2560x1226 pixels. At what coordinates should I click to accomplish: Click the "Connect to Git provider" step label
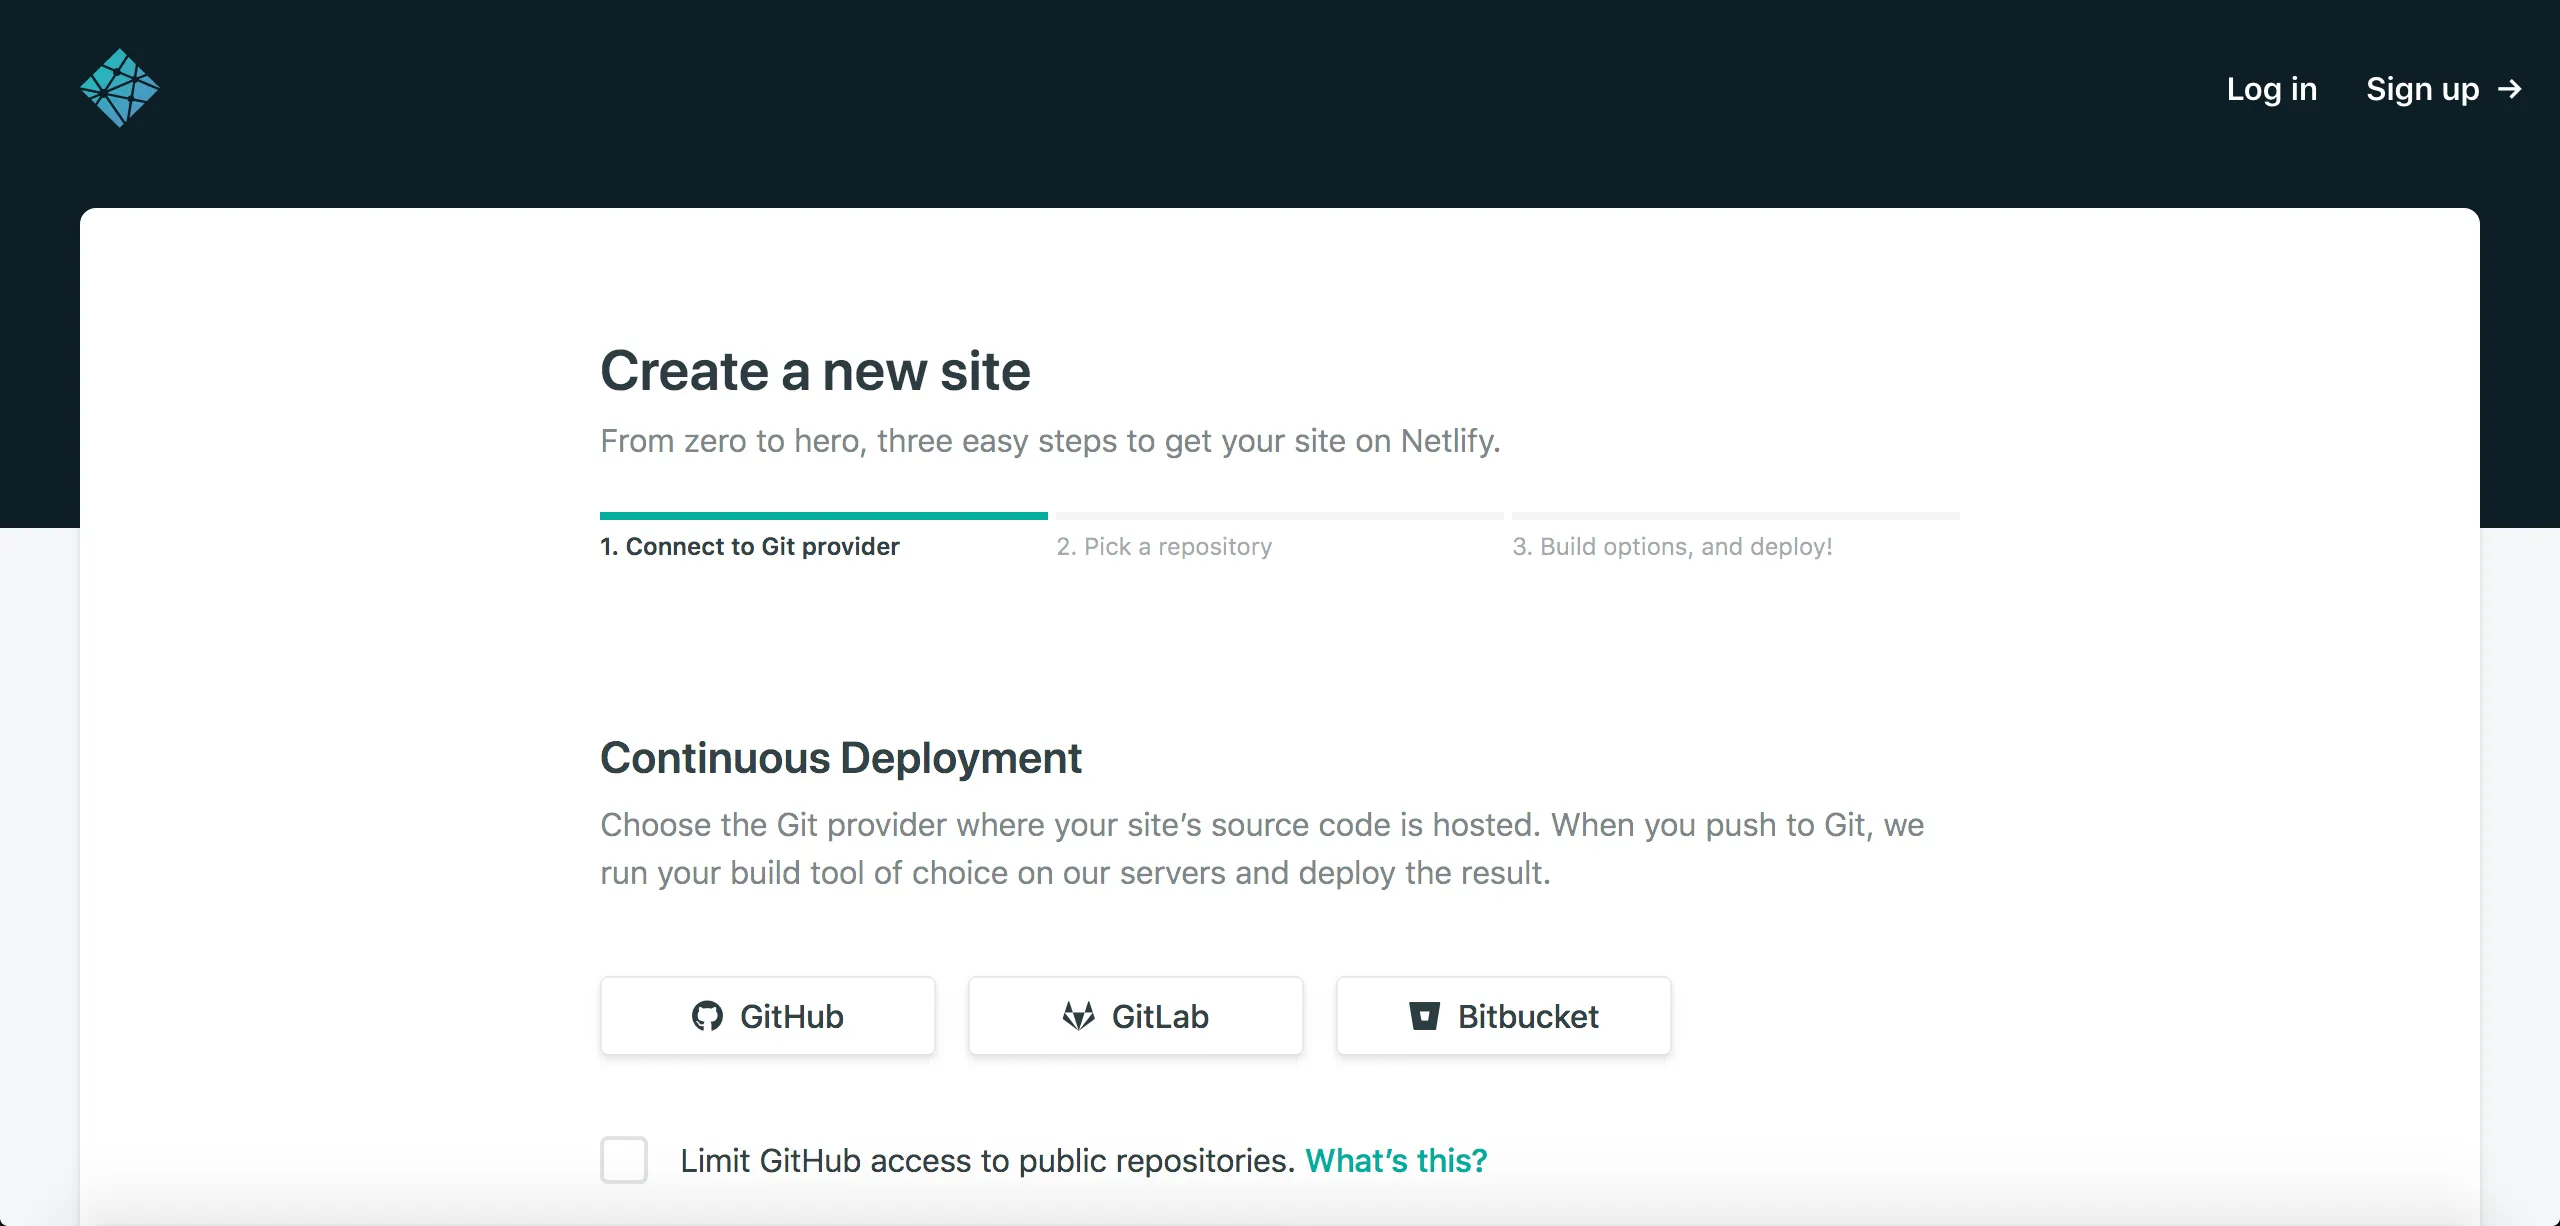750,546
